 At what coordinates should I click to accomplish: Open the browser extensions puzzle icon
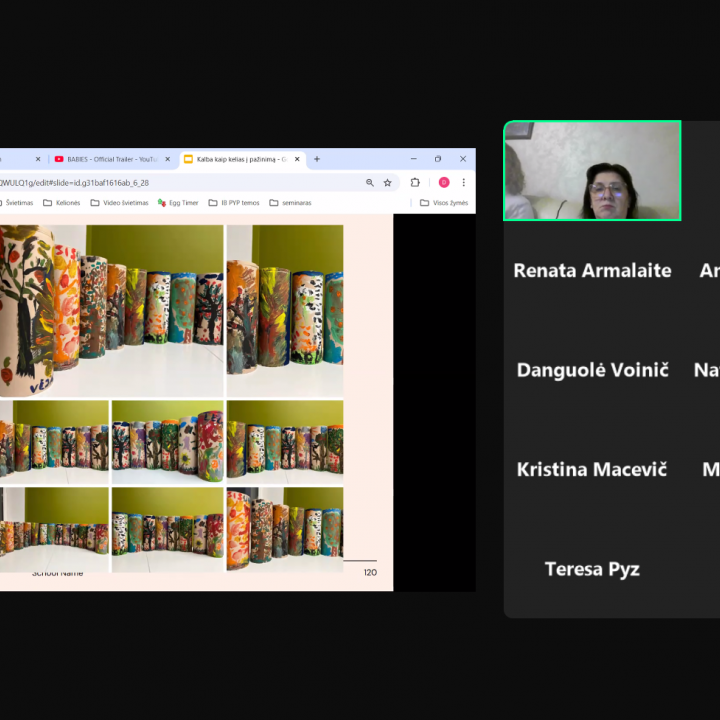tap(415, 183)
